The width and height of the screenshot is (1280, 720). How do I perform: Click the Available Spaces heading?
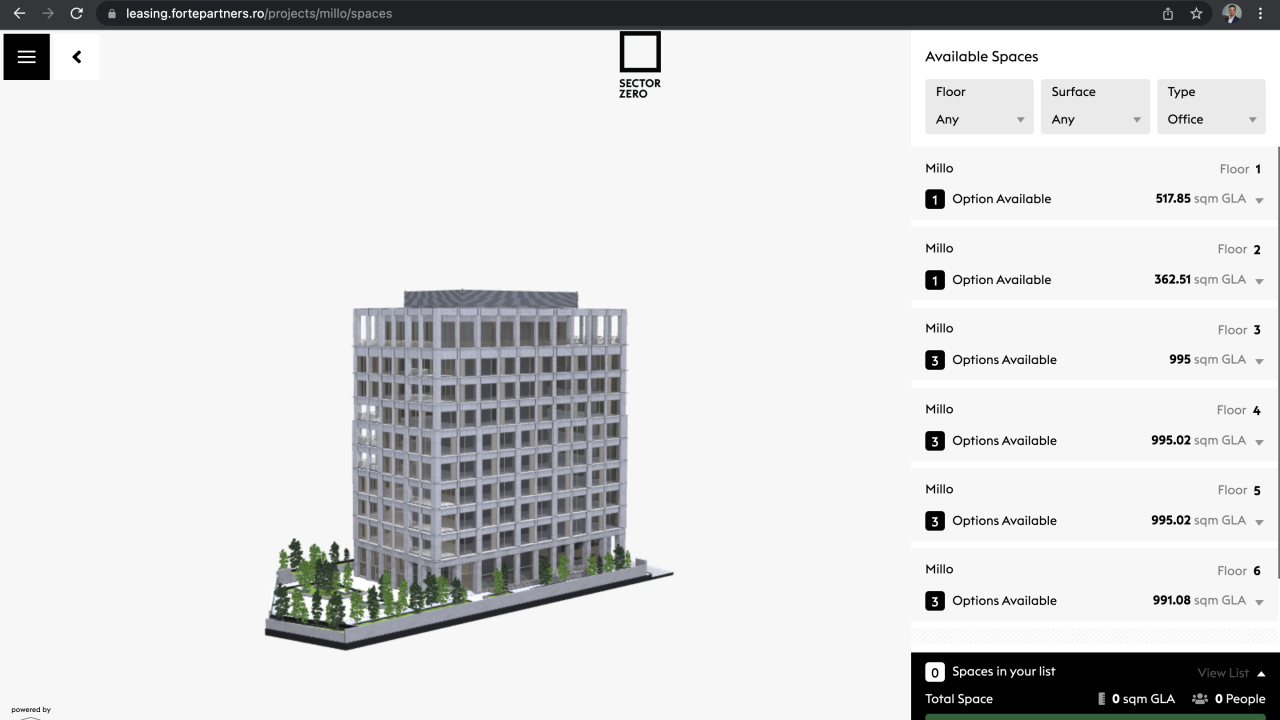pos(981,56)
